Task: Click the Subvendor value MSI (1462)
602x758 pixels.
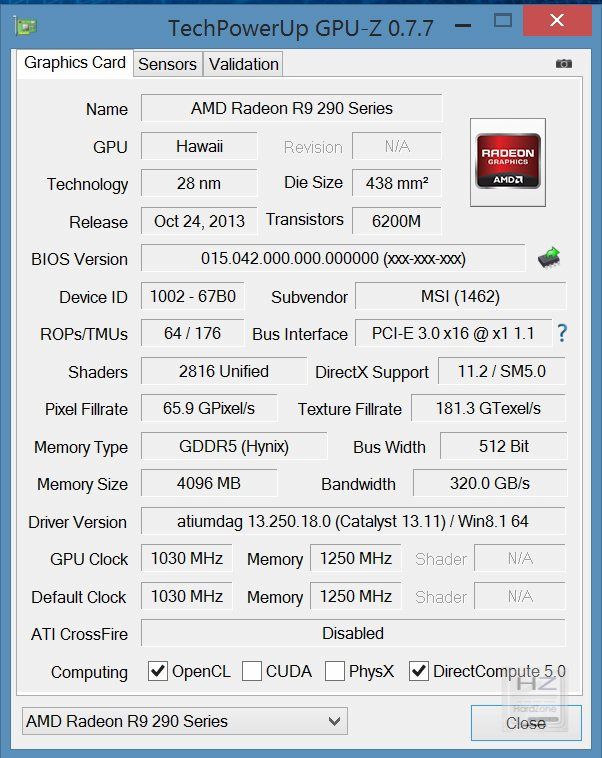Action: click(x=460, y=296)
